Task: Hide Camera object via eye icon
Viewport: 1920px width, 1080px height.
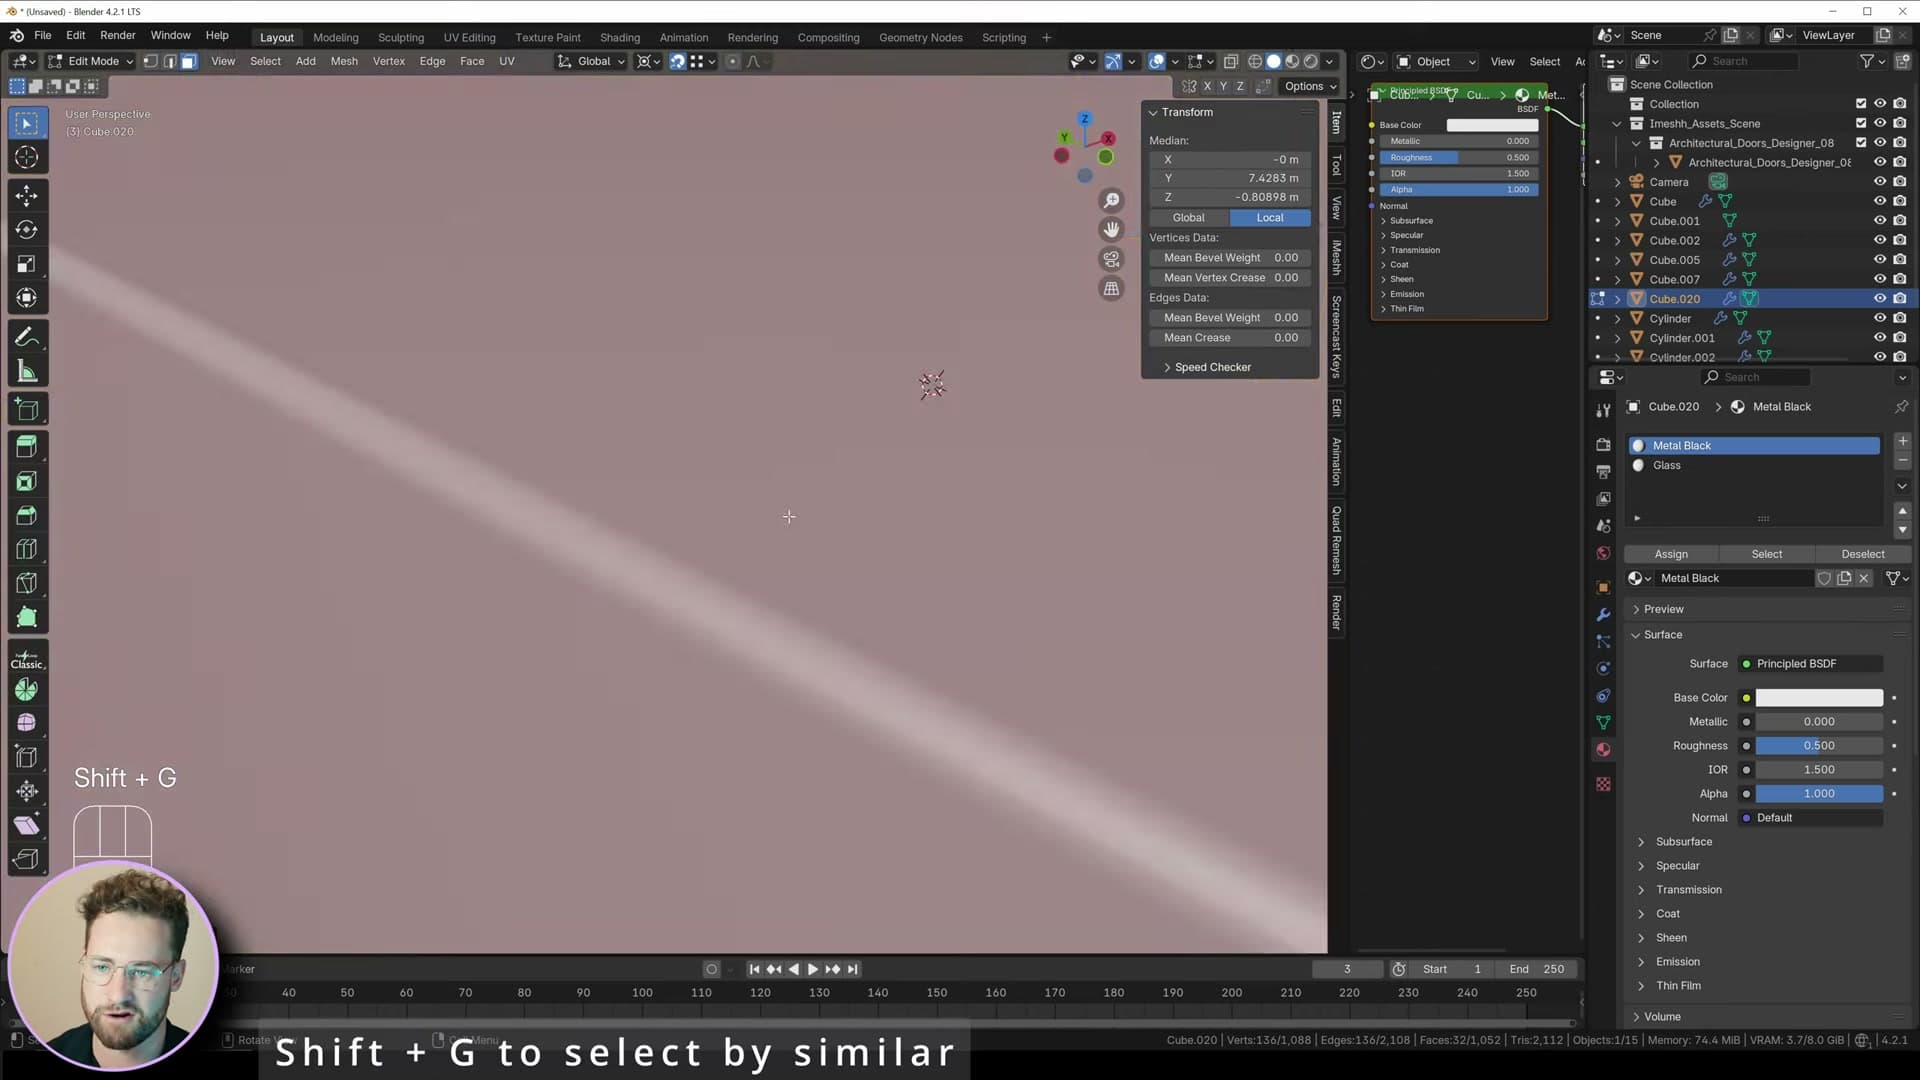Action: pos(1880,182)
